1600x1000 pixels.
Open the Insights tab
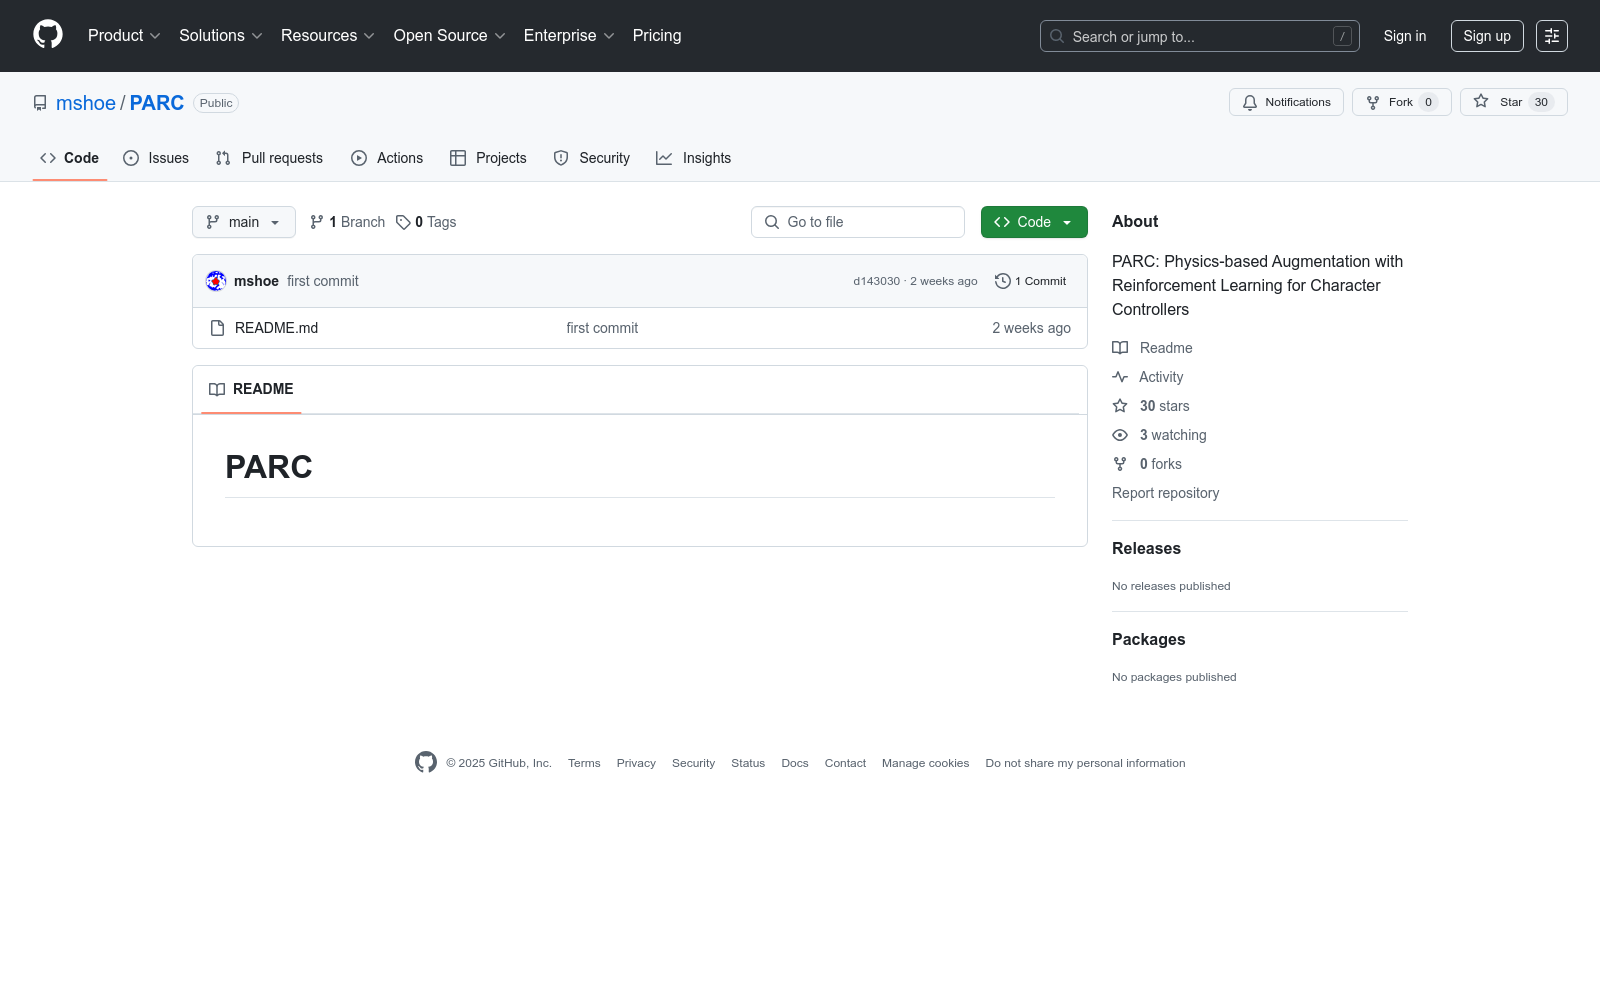pyautogui.click(x=694, y=158)
